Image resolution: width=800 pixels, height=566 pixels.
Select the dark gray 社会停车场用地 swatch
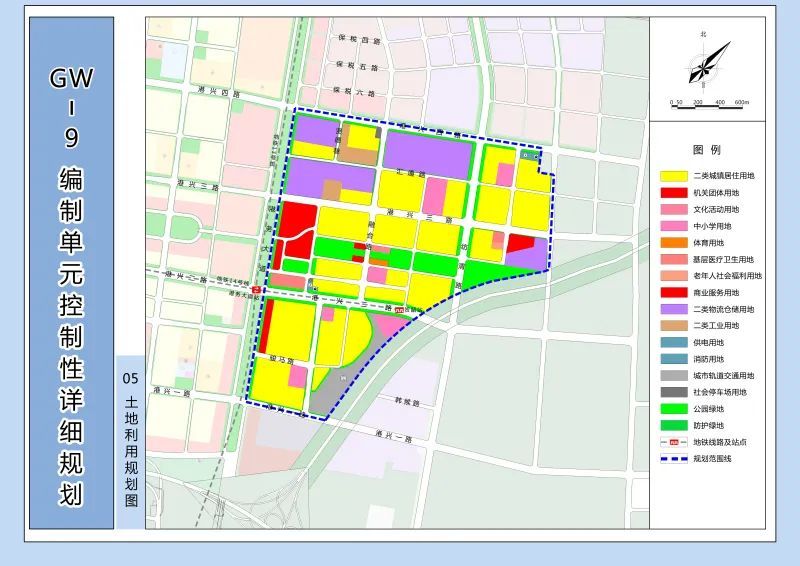[x=673, y=392]
